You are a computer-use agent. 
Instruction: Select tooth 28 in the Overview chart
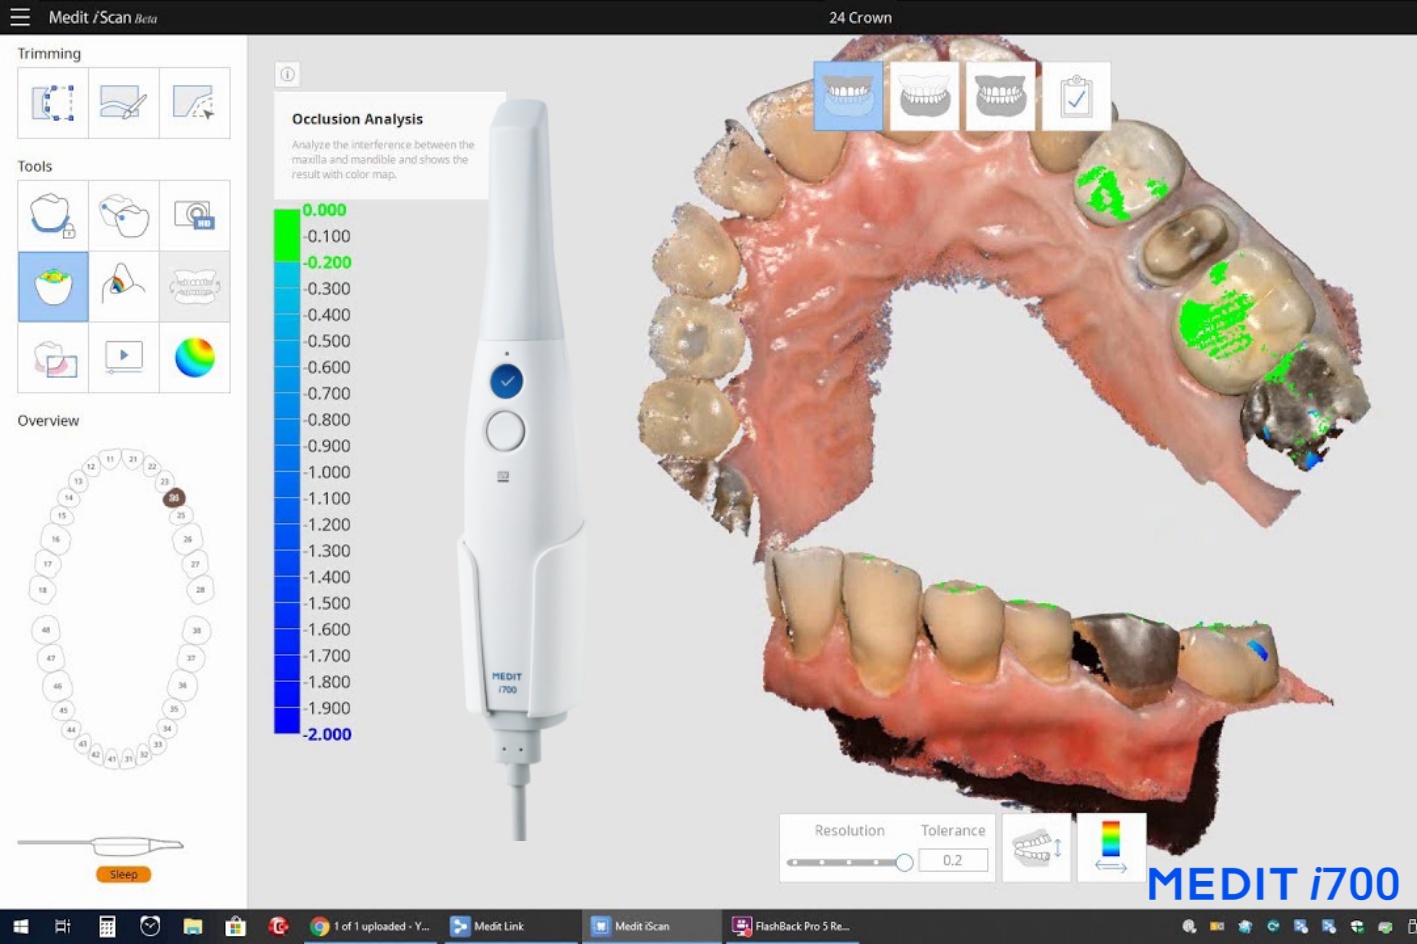(201, 590)
